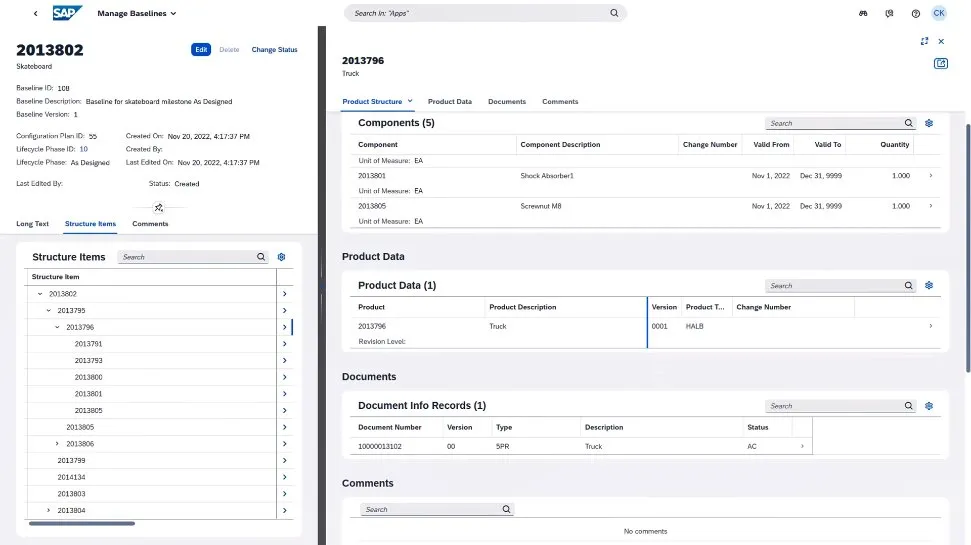971x545 pixels.
Task: Open the Product Structure tab dropdown arrow
Action: (x=410, y=101)
